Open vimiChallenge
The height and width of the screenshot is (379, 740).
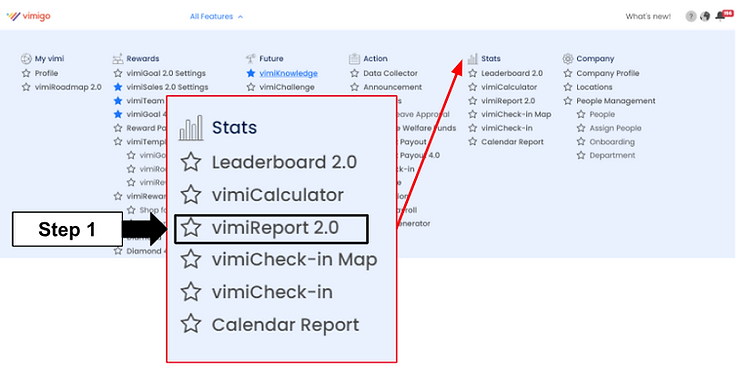[287, 87]
